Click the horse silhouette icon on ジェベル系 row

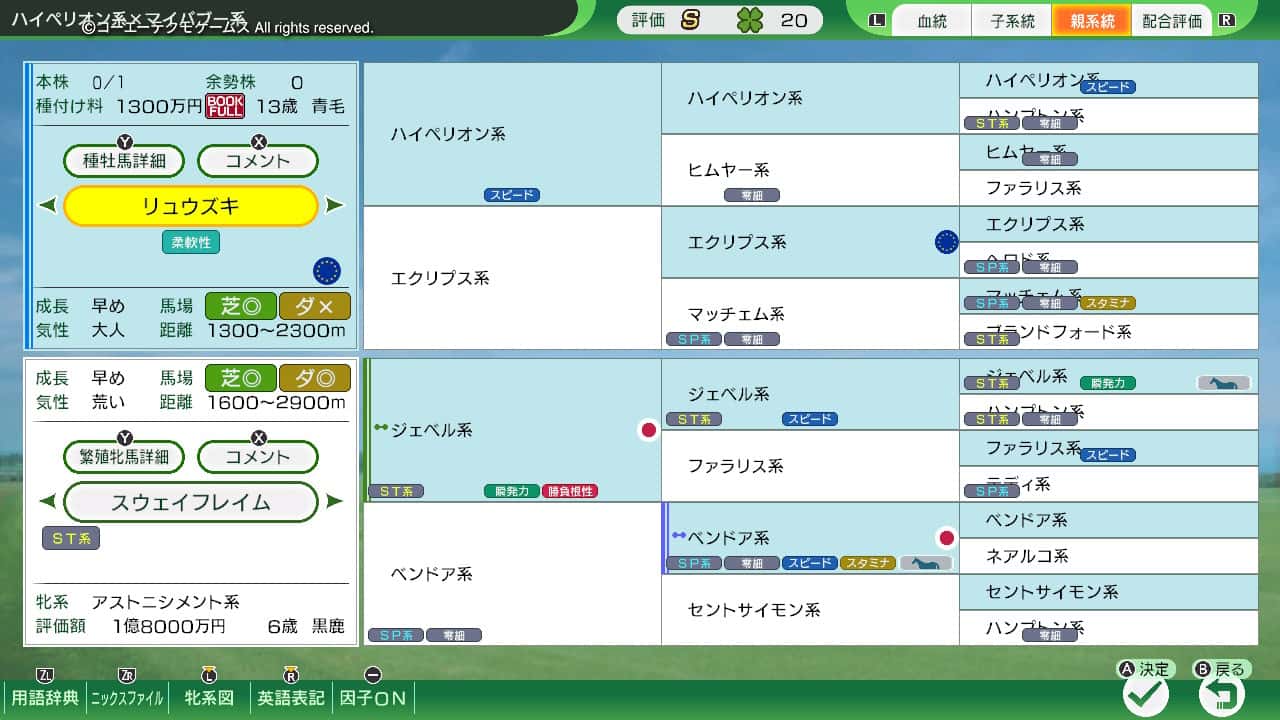tap(1224, 382)
